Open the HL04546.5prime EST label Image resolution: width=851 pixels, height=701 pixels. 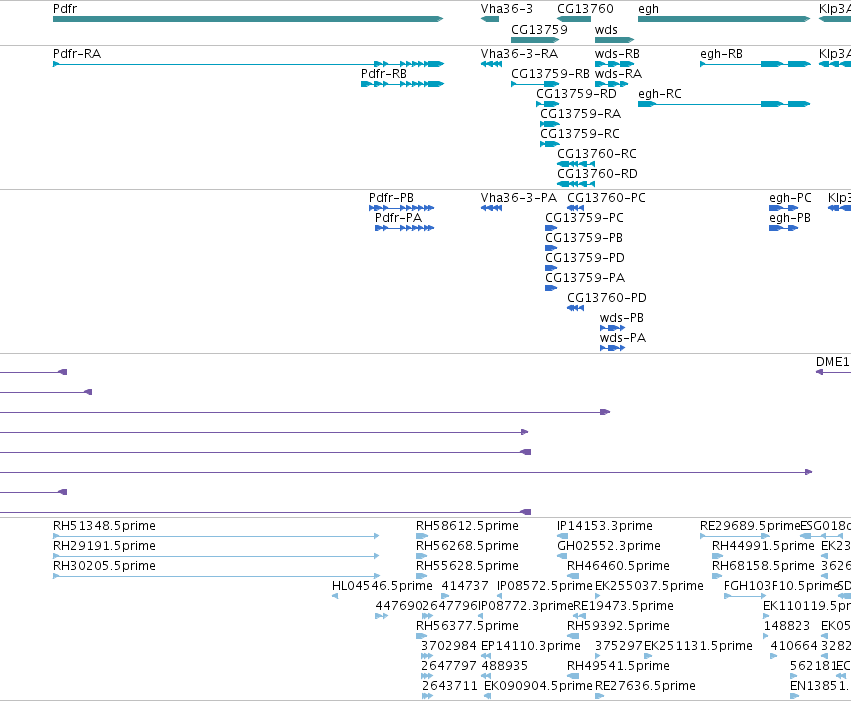click(382, 587)
